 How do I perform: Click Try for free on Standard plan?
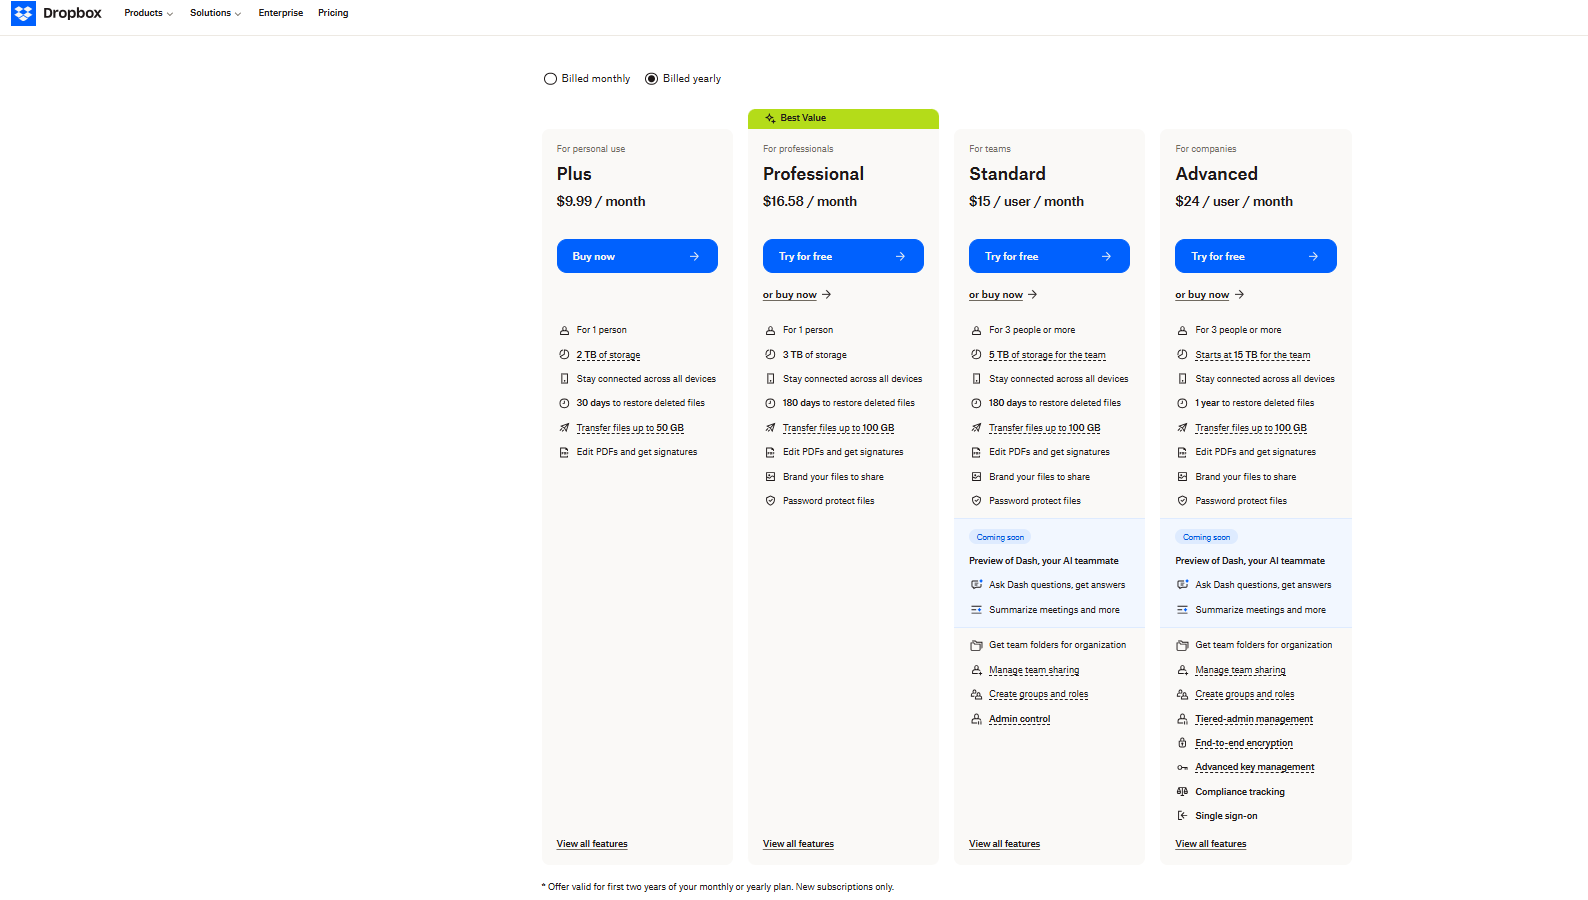coord(1049,256)
